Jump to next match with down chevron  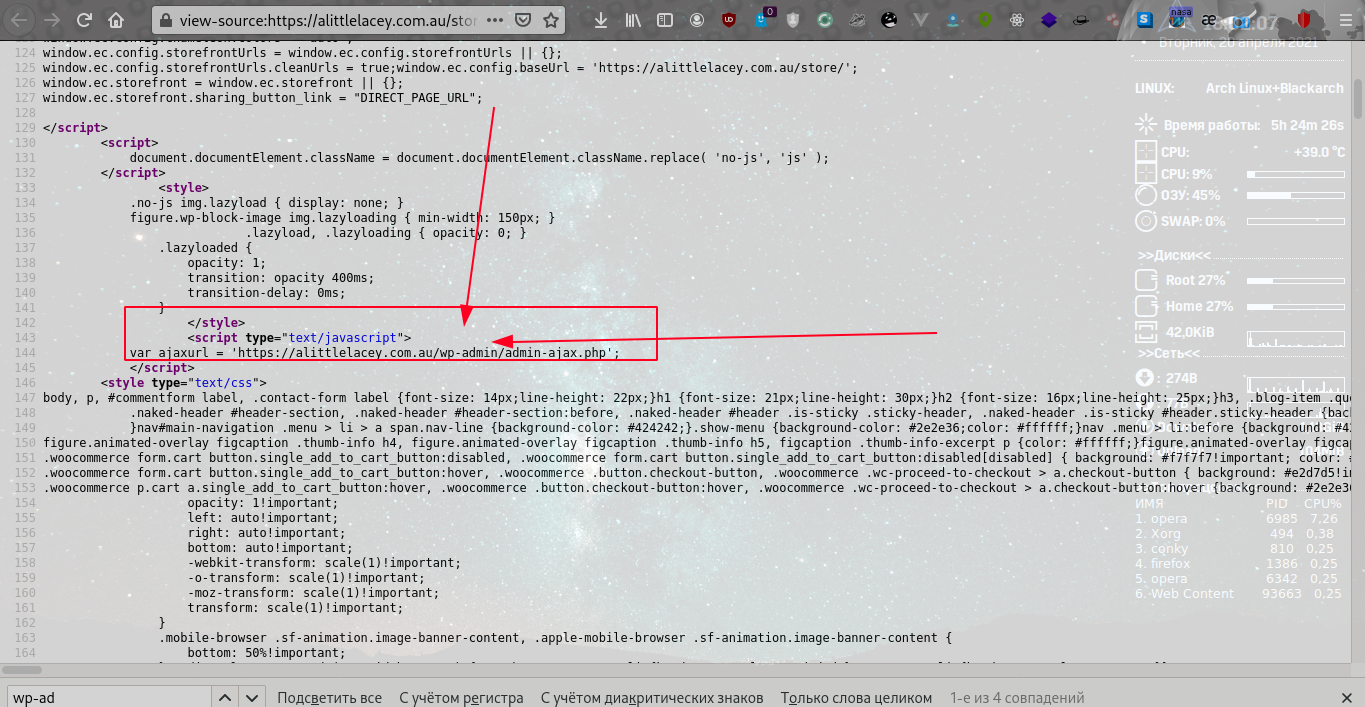click(x=253, y=697)
